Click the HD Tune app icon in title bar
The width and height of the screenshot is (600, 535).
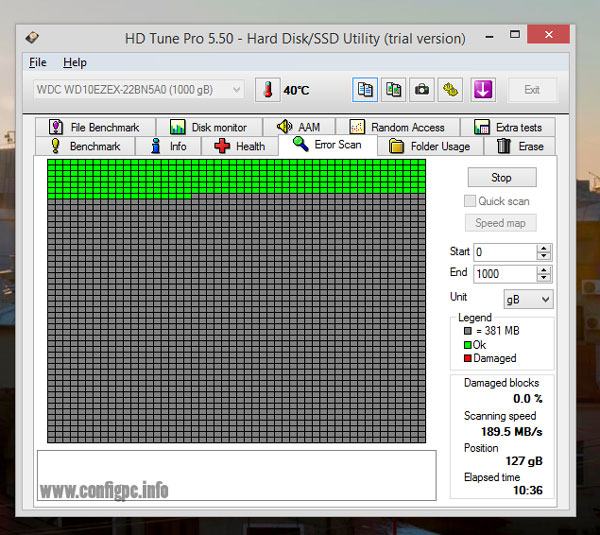click(x=32, y=38)
